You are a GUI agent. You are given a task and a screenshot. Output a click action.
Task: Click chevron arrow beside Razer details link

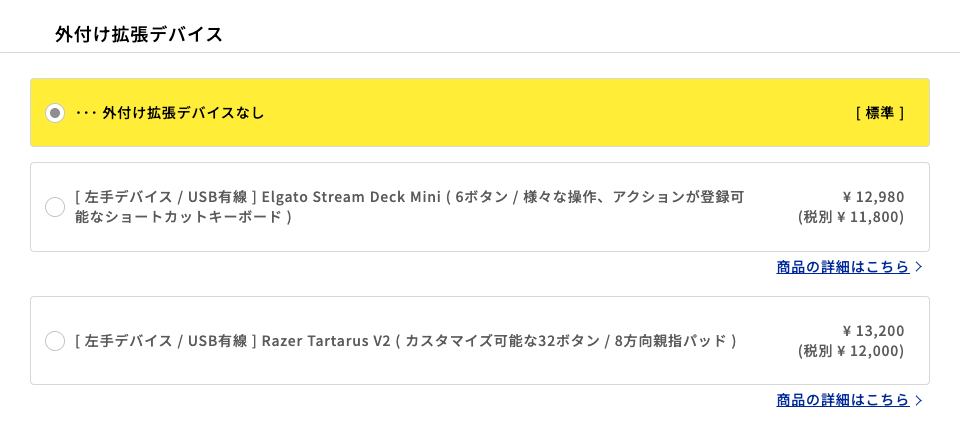click(x=919, y=400)
